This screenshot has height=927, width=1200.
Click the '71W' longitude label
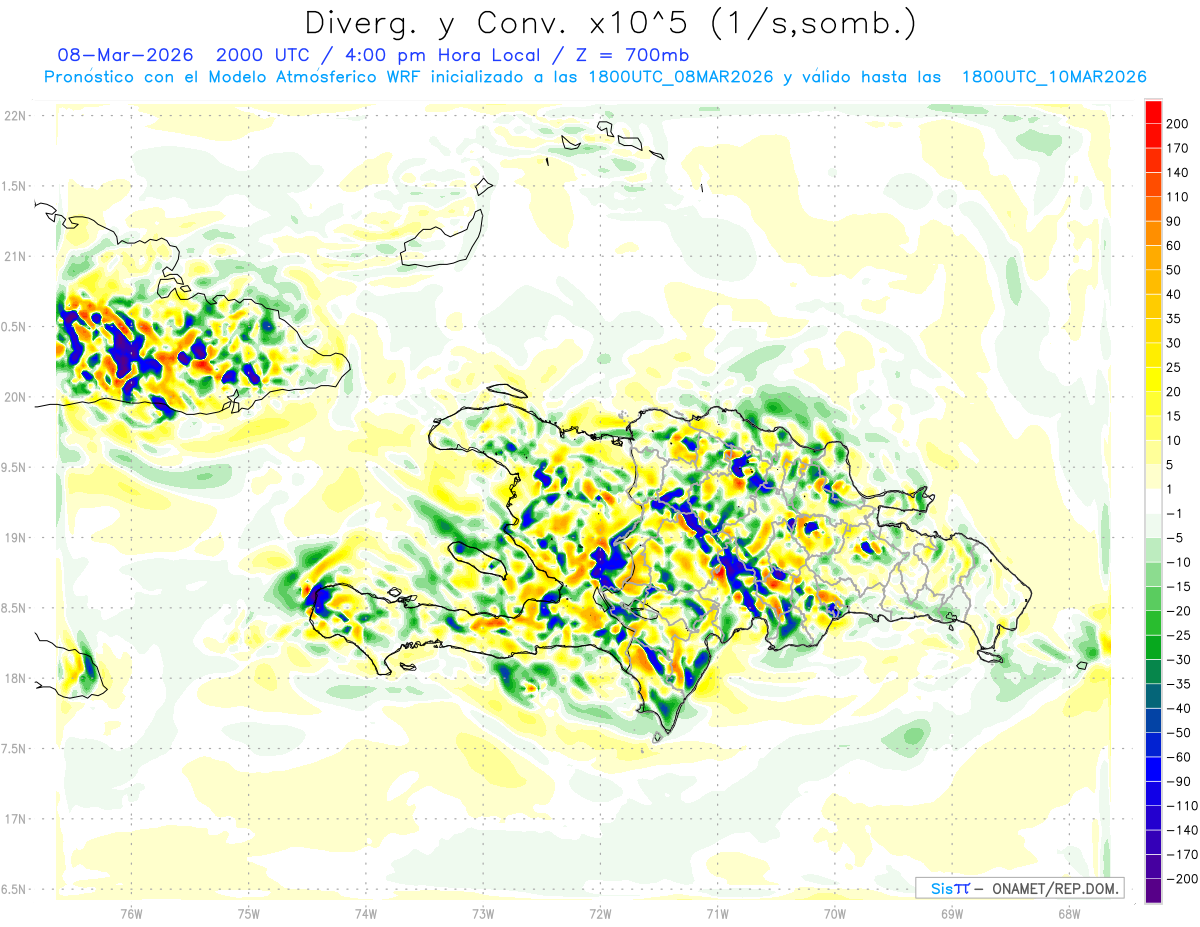[x=717, y=914]
